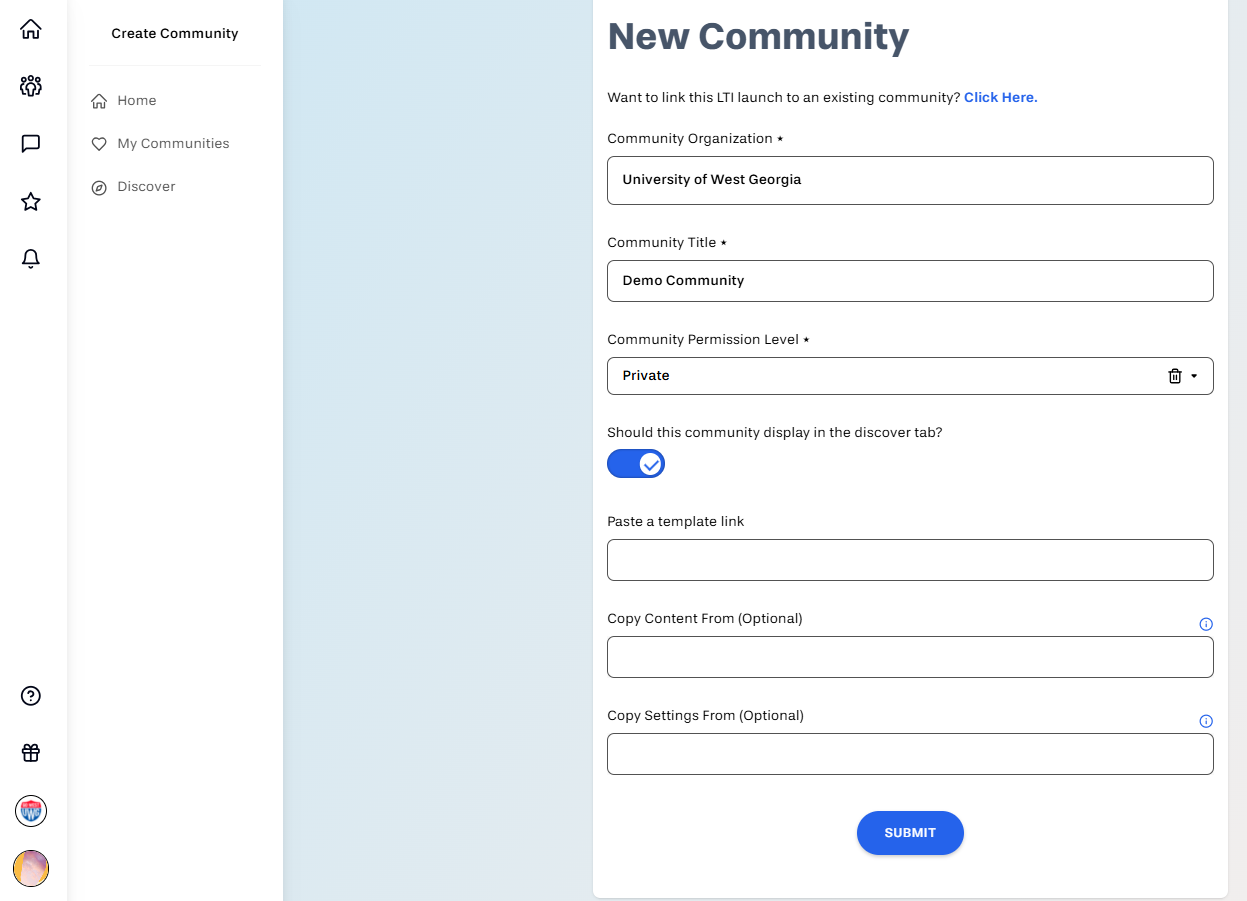Viewport: 1247px width, 901px height.
Task: Open the communities people icon
Action: point(31,86)
